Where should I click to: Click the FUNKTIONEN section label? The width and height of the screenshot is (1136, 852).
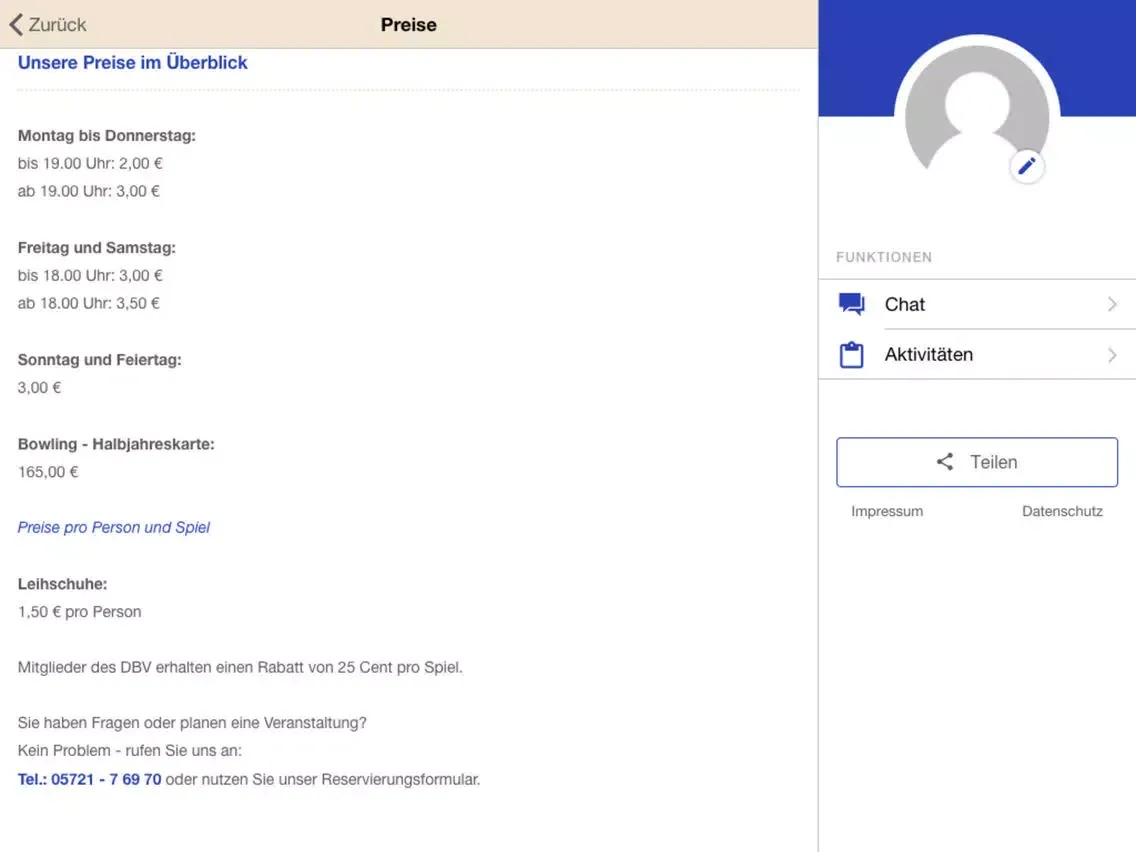884,257
